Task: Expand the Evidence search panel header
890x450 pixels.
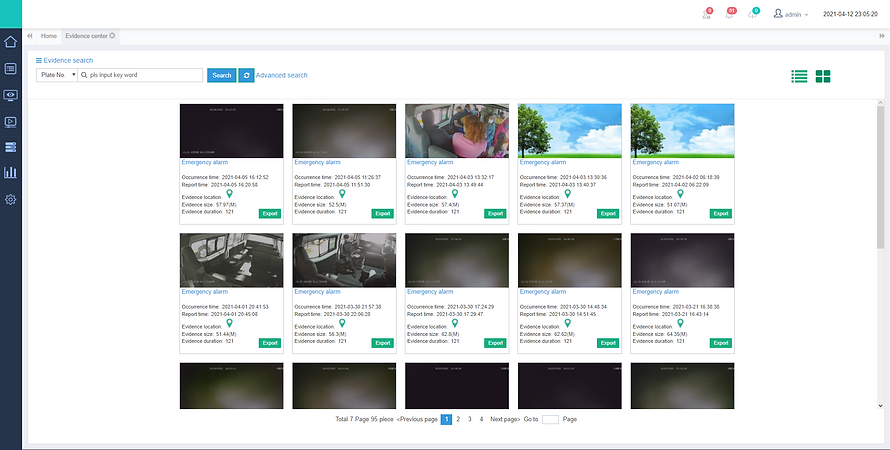Action: click(x=64, y=60)
